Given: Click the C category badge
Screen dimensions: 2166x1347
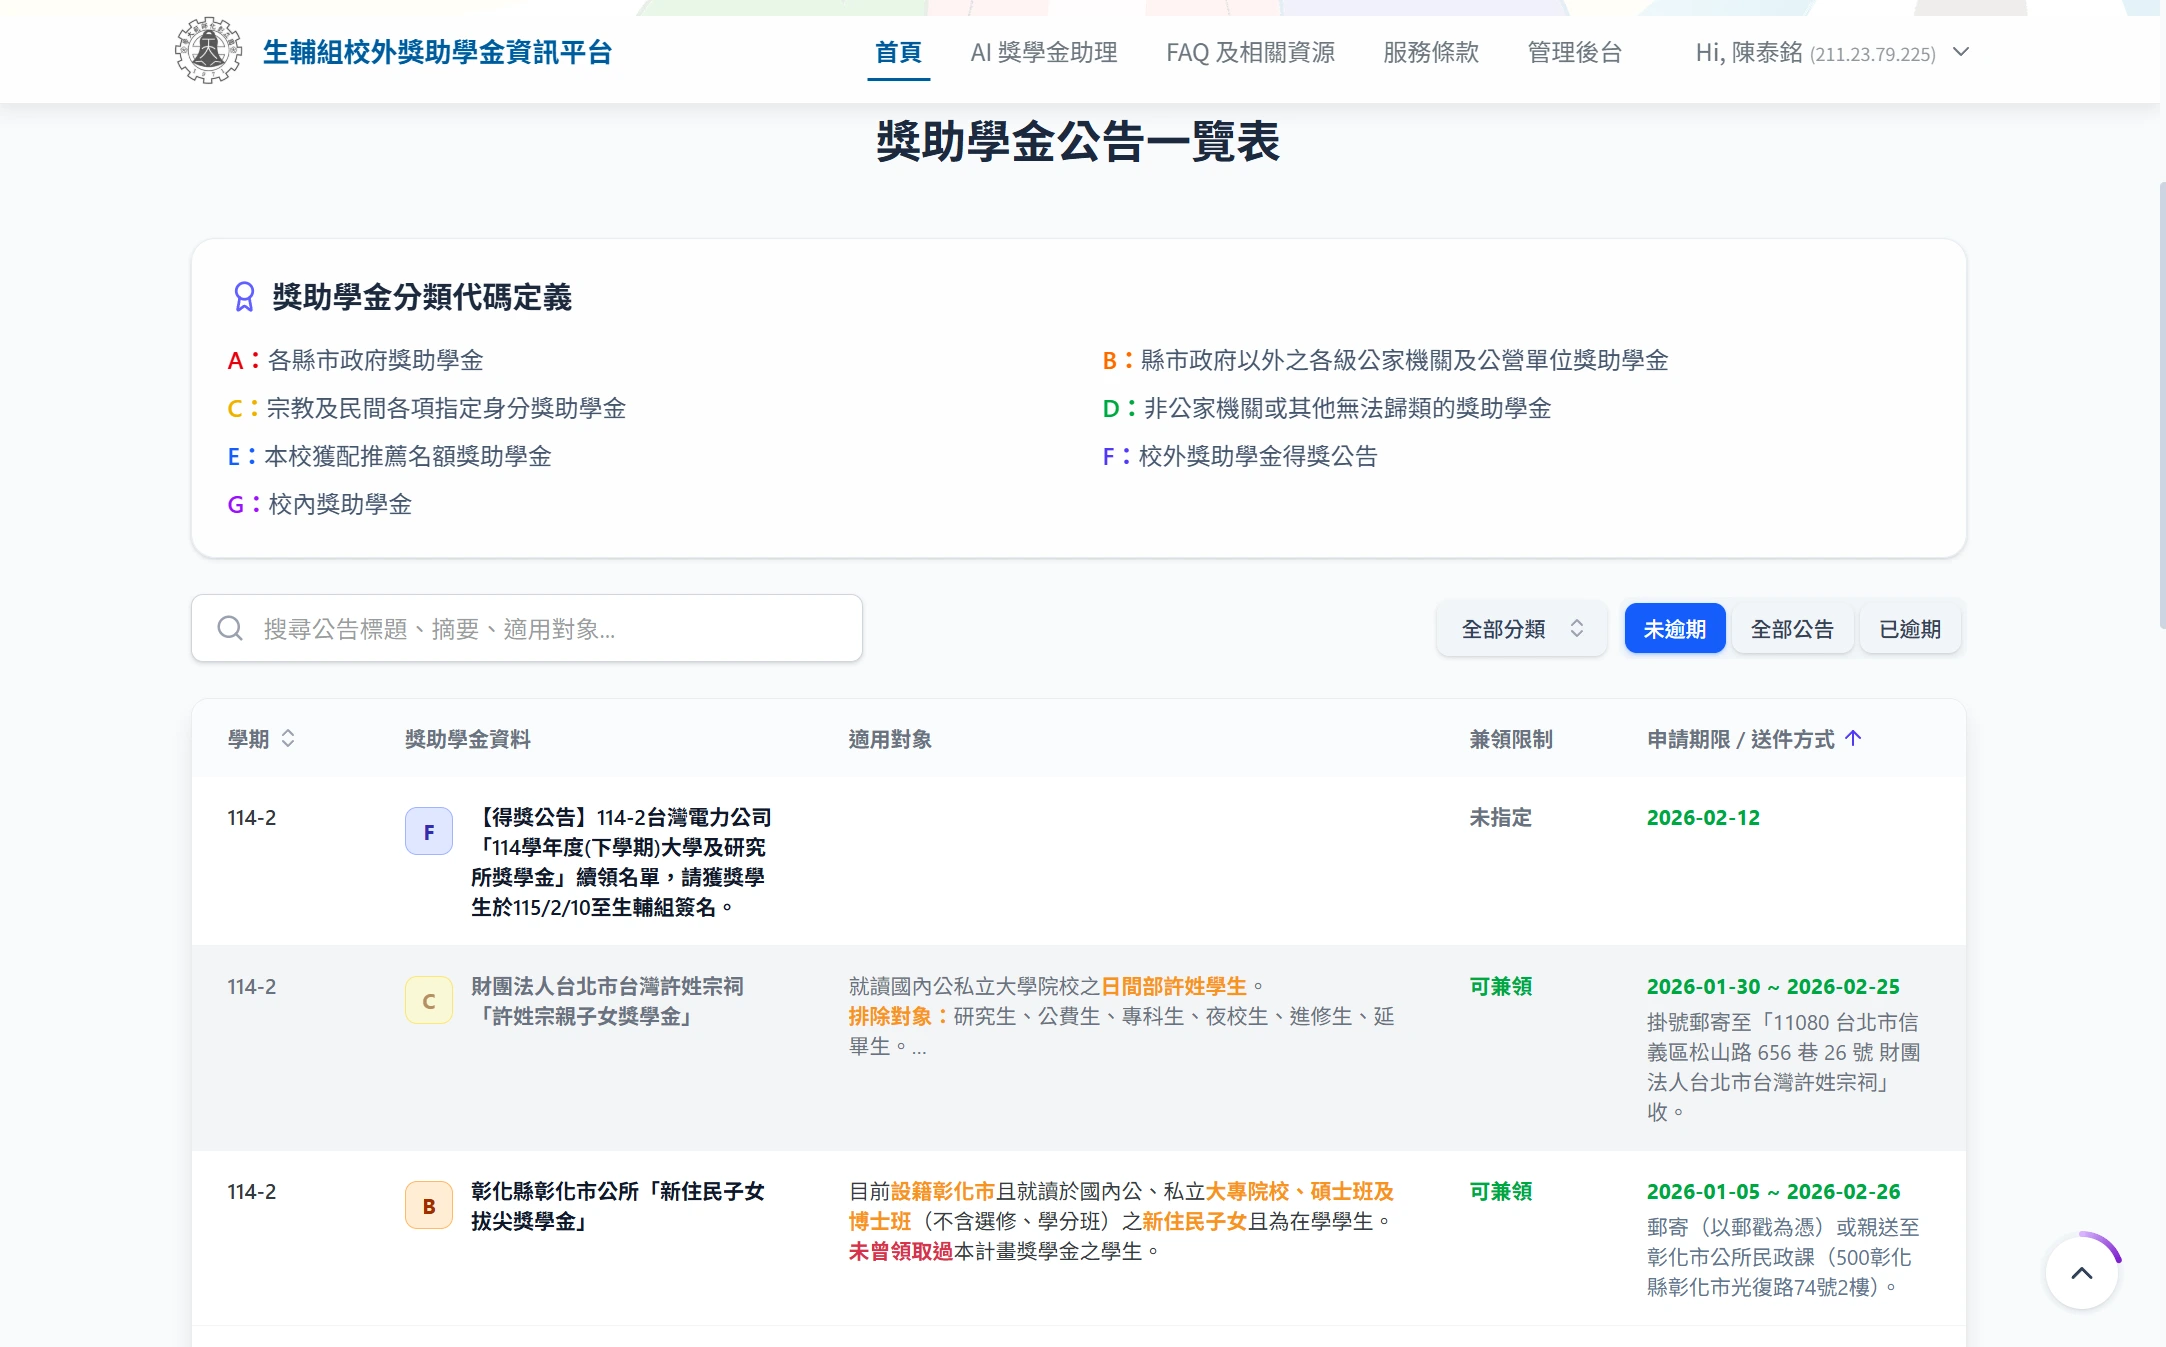Looking at the screenshot, I should [428, 1001].
